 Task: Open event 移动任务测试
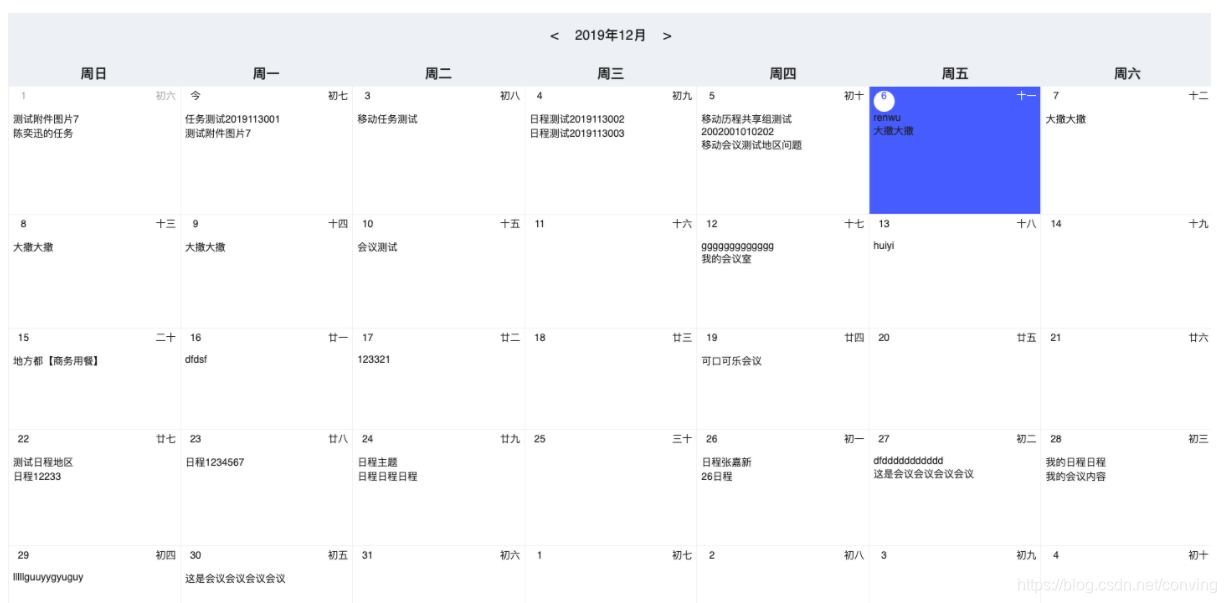[x=387, y=119]
